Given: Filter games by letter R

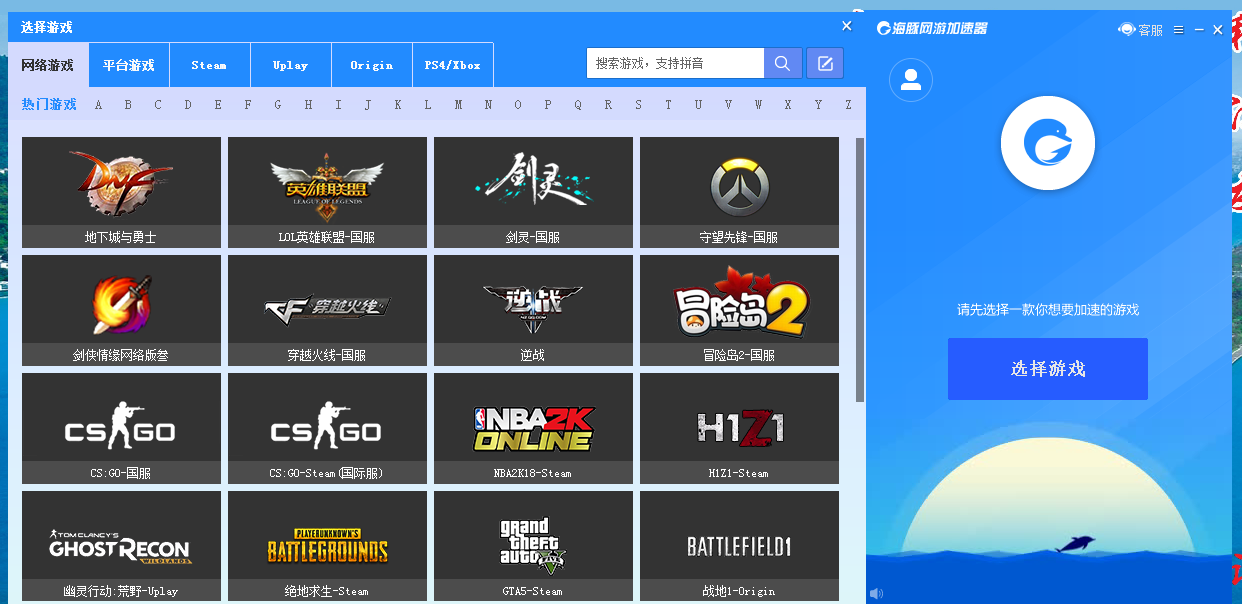Looking at the screenshot, I should [608, 105].
